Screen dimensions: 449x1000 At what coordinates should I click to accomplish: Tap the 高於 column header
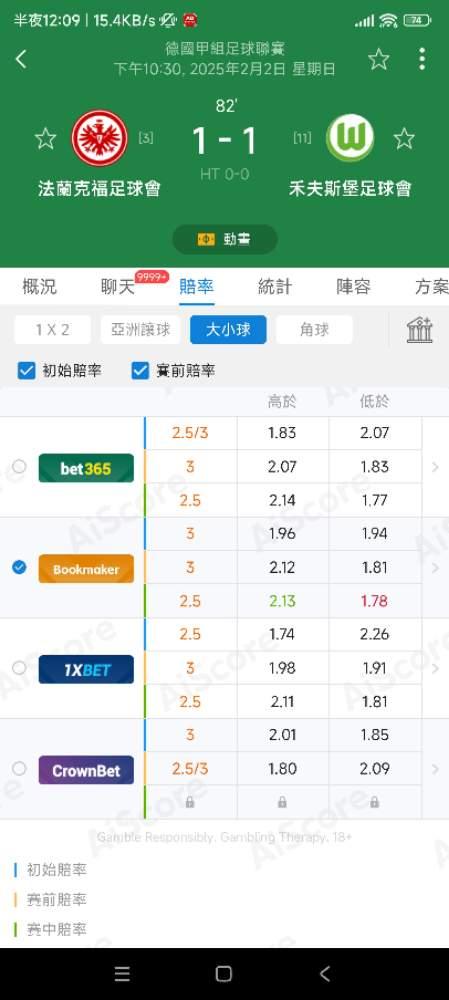(282, 401)
